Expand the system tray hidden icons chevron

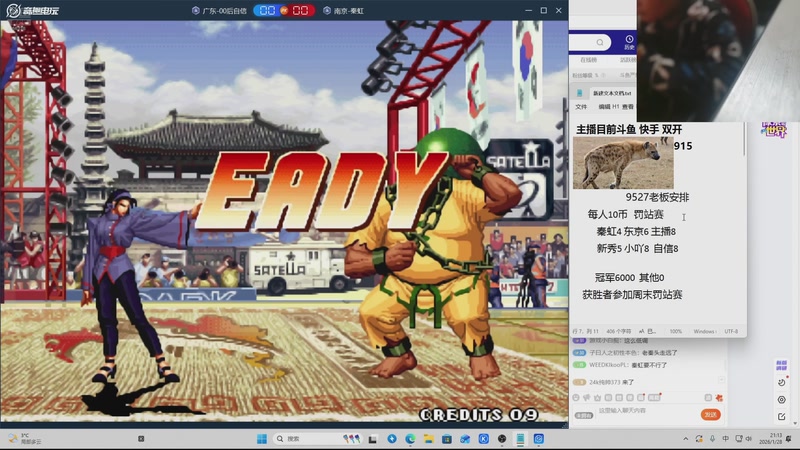(x=686, y=439)
